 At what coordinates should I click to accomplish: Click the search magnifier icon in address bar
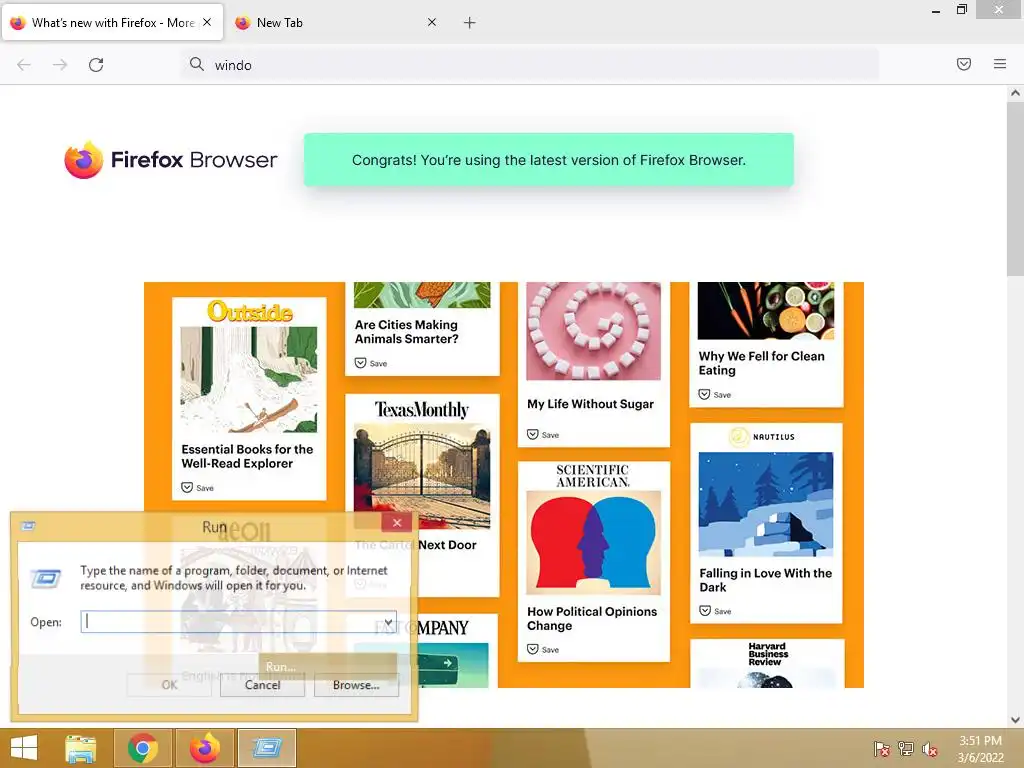click(197, 64)
